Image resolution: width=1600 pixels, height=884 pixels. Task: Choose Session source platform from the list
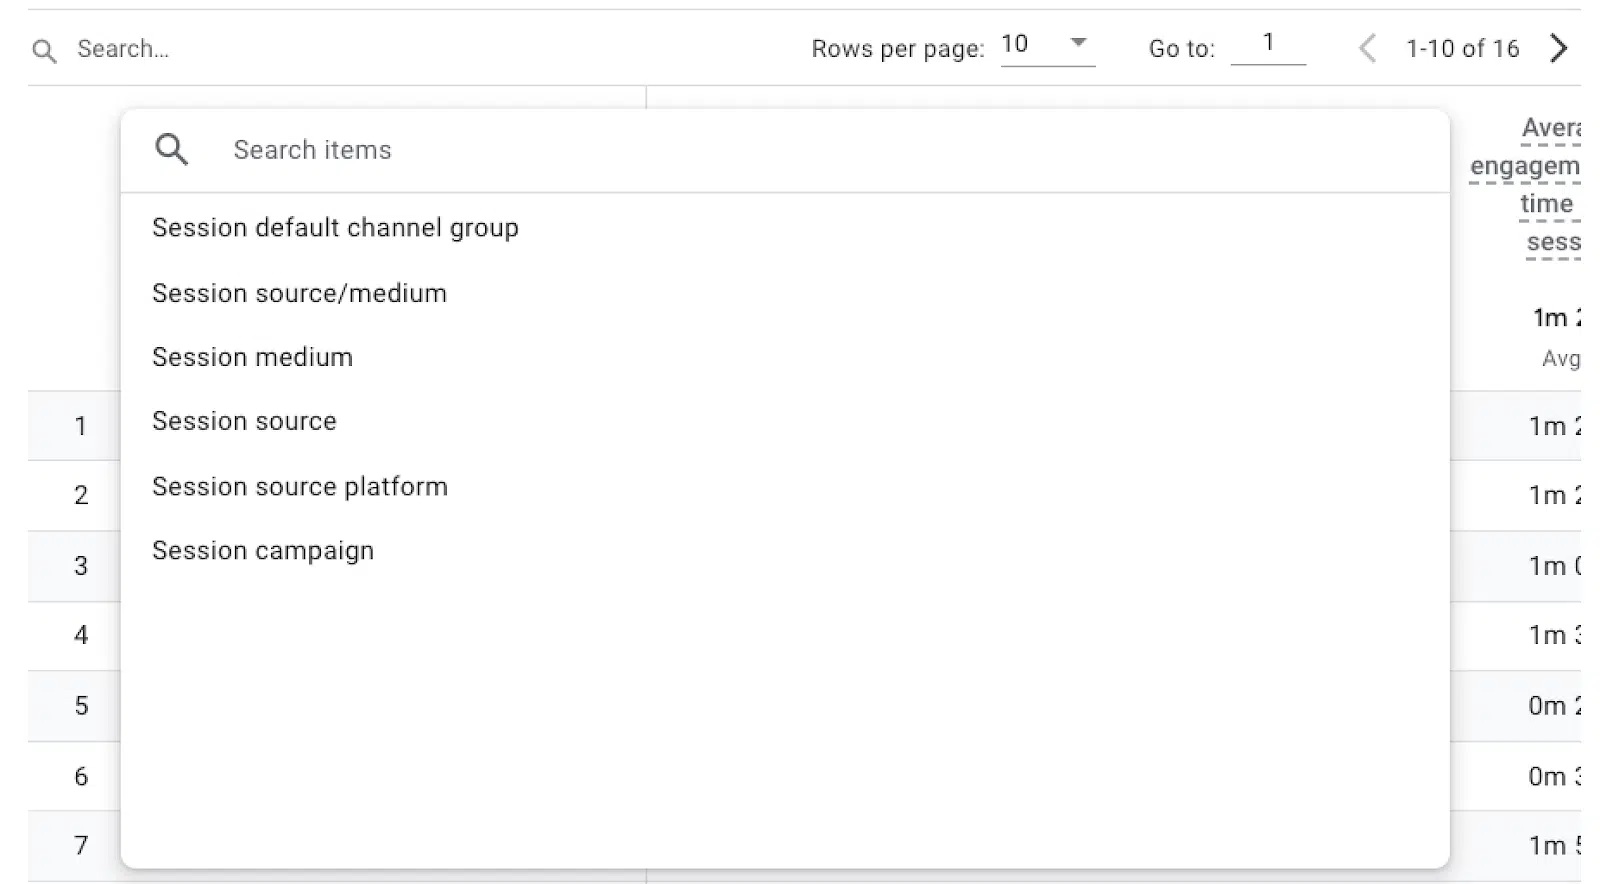tap(299, 487)
